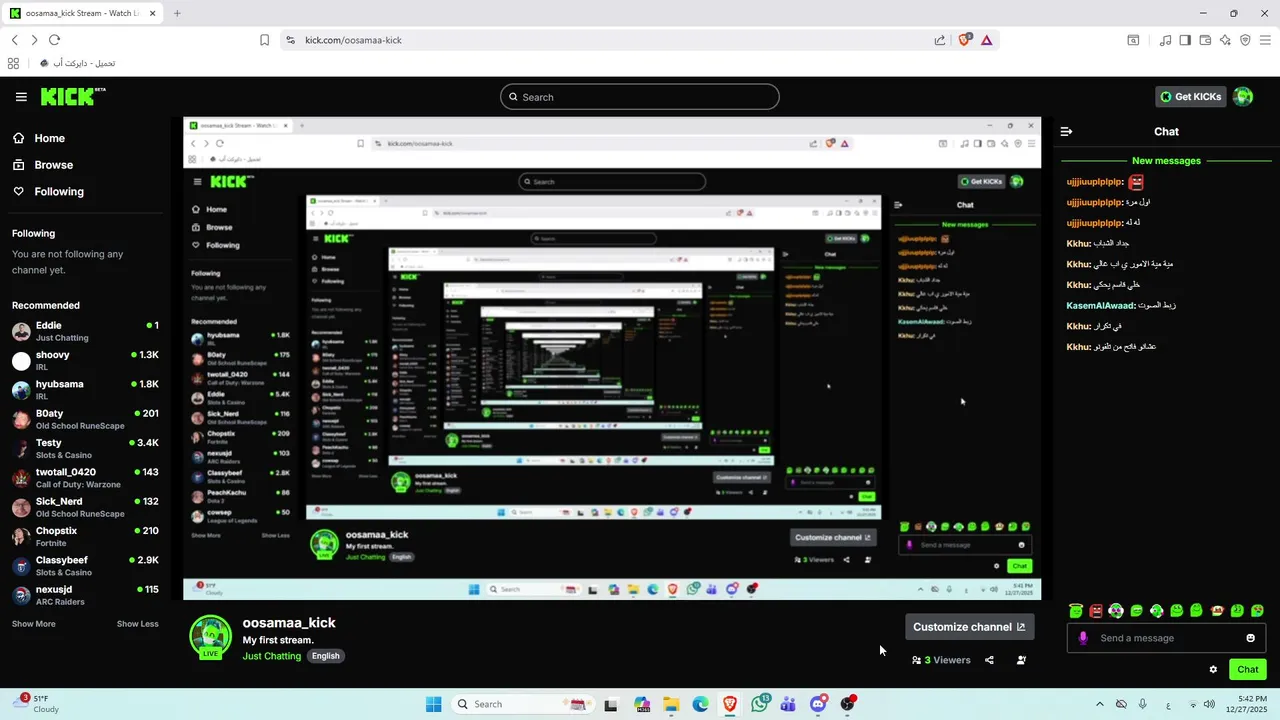Open the Just Chatting category link

pyautogui.click(x=271, y=656)
